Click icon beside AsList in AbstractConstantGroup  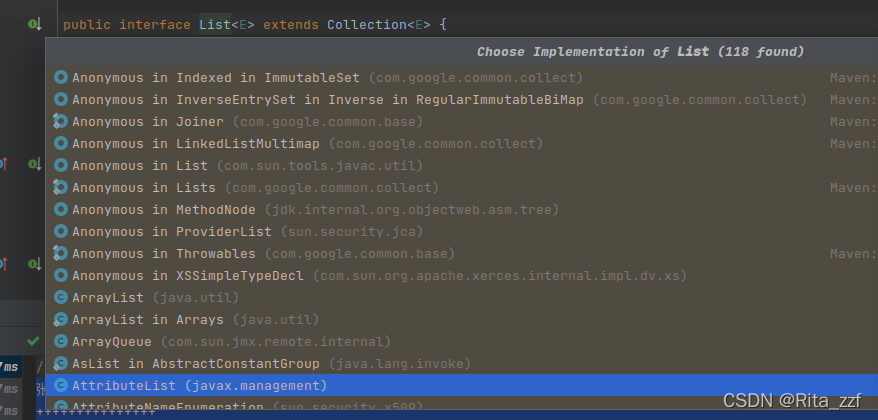point(60,363)
